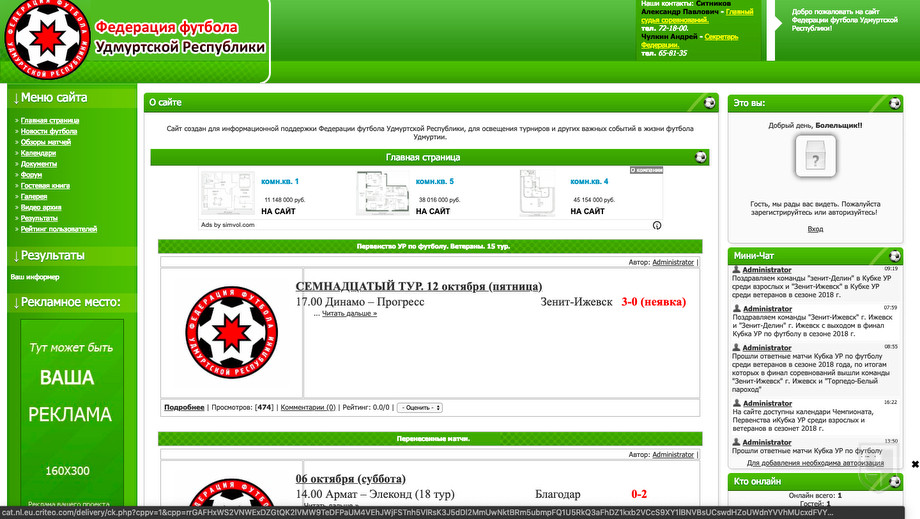Screen dimensions: 920x519
Task: Open floor plan thumbnail for комн.кв. 5
Action: click(382, 194)
